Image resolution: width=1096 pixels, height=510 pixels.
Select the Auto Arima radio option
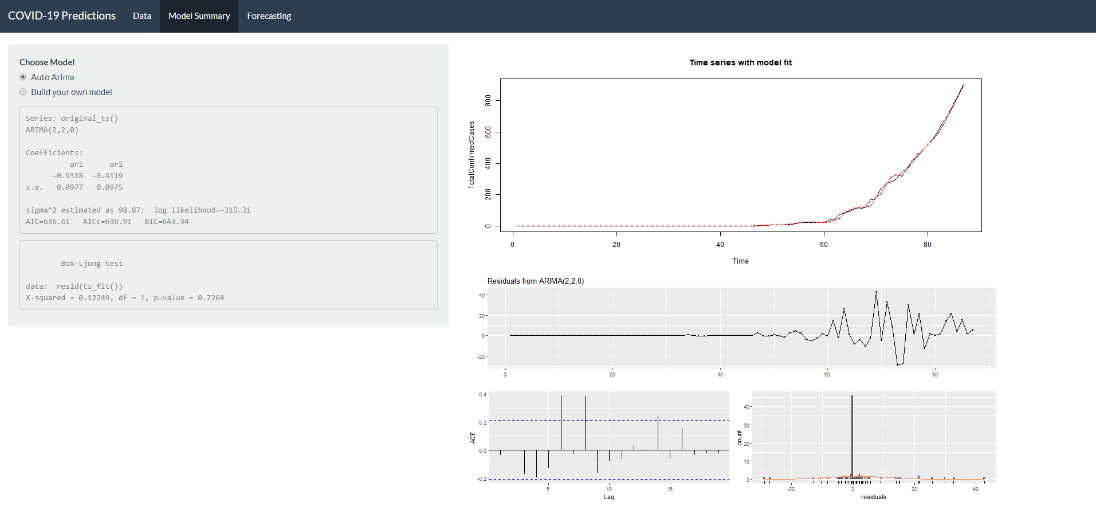(24, 77)
